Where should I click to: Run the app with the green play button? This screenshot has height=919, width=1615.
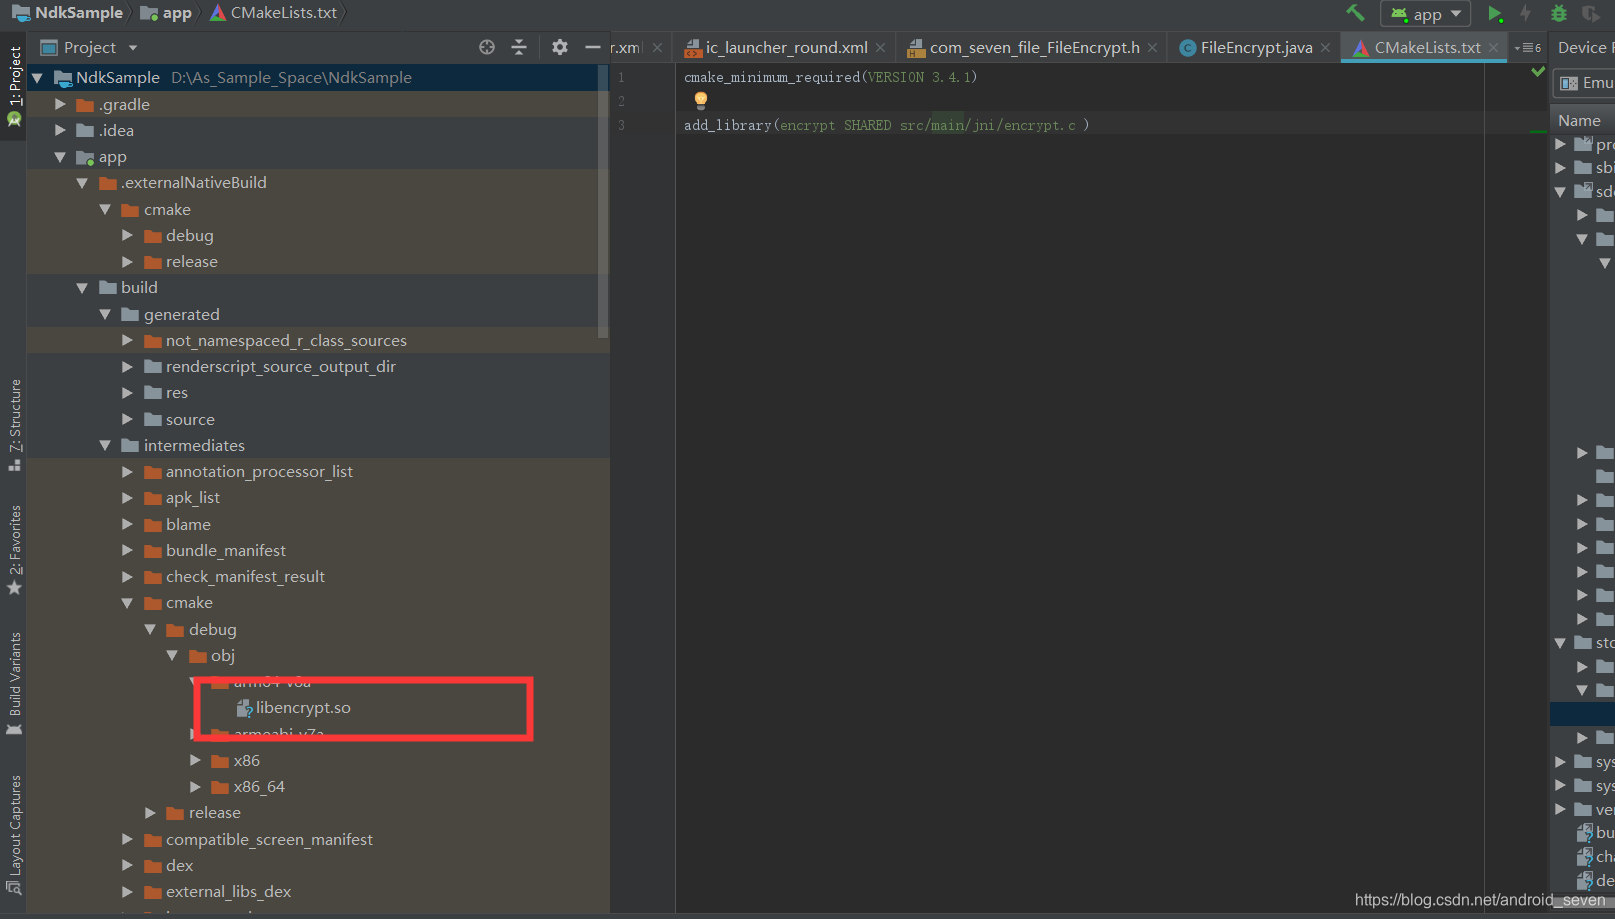click(1495, 13)
